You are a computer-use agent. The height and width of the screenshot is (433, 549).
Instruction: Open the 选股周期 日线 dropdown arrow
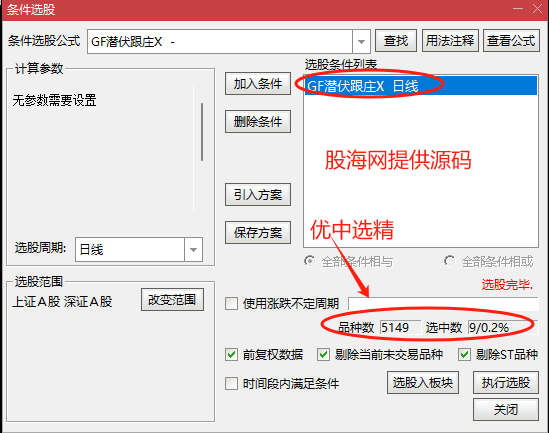(x=193, y=250)
